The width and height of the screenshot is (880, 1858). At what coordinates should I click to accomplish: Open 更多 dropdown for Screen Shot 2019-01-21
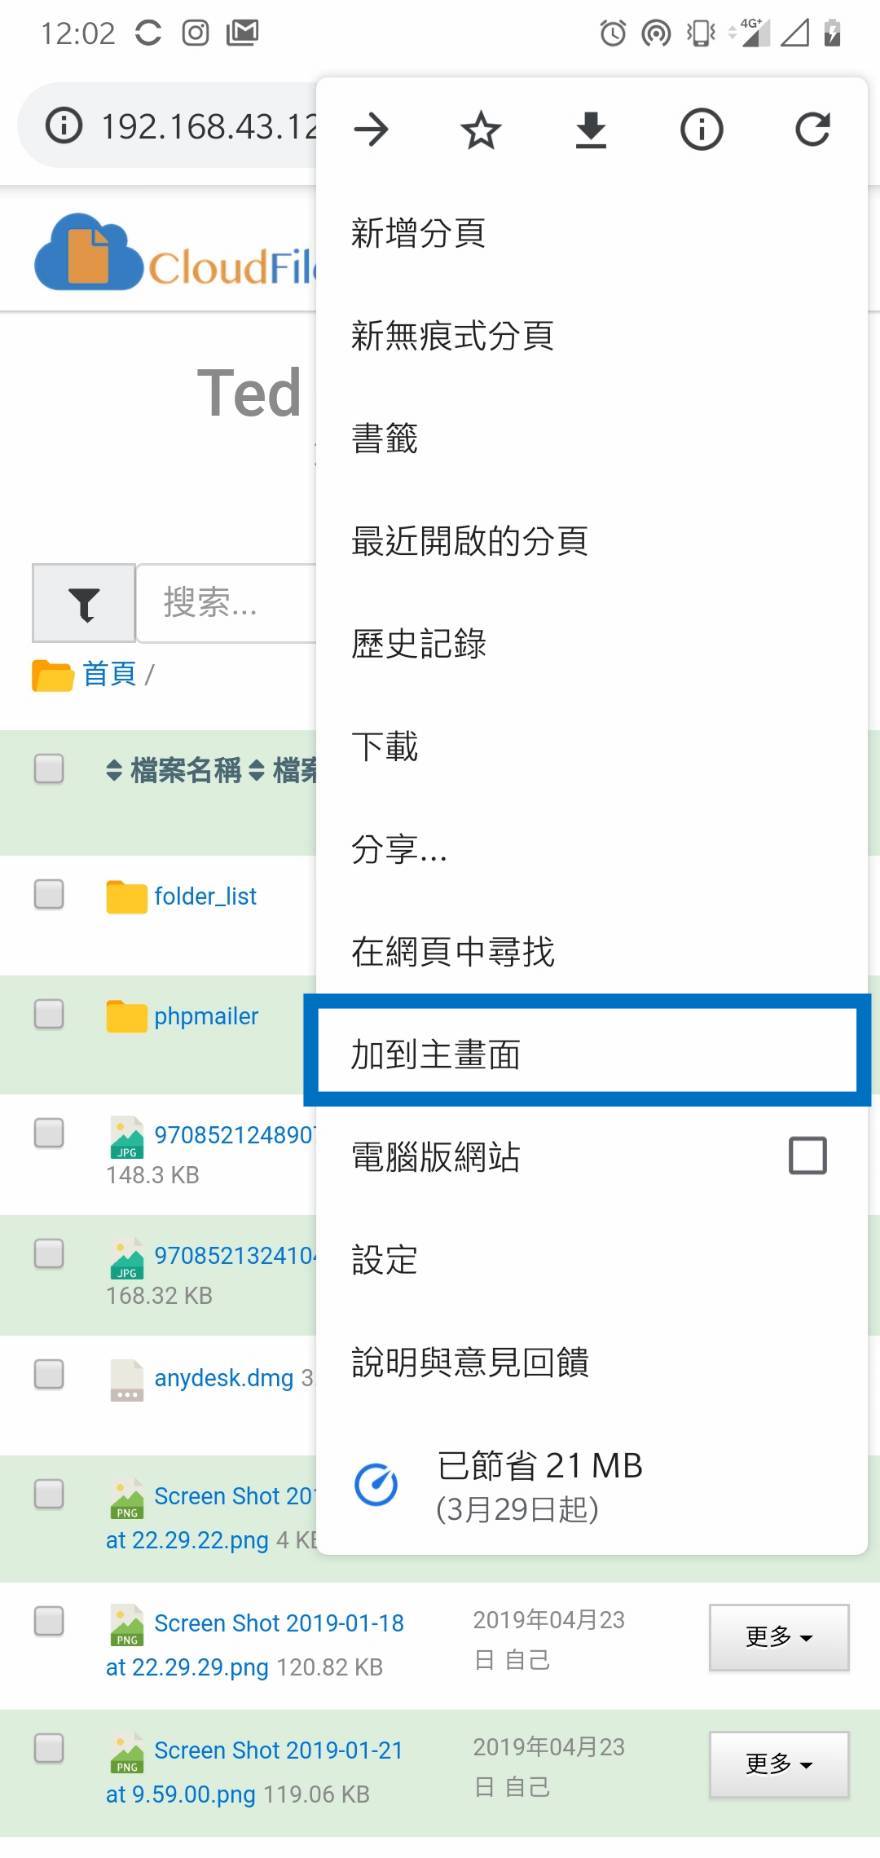778,1764
